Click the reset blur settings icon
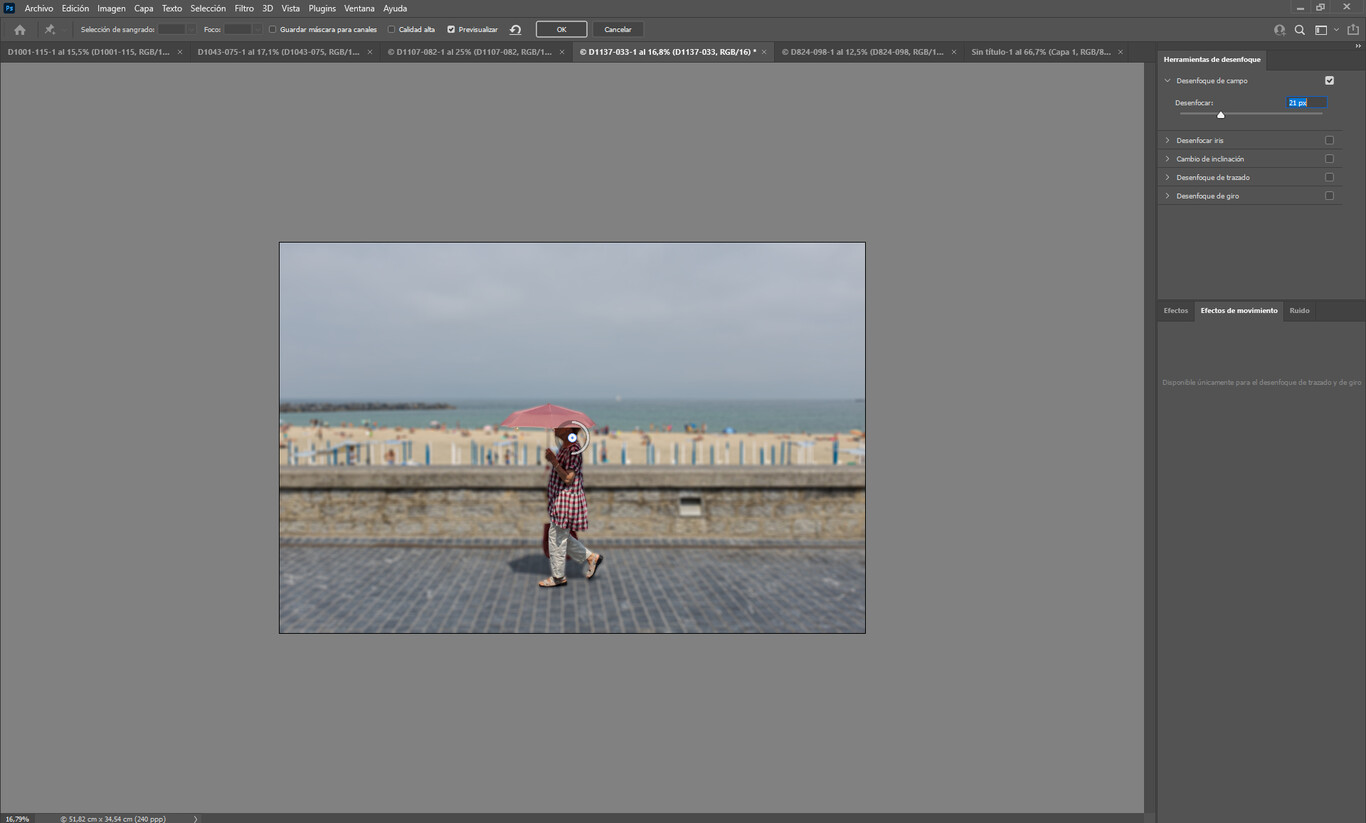Image resolution: width=1366 pixels, height=823 pixels. (x=515, y=29)
